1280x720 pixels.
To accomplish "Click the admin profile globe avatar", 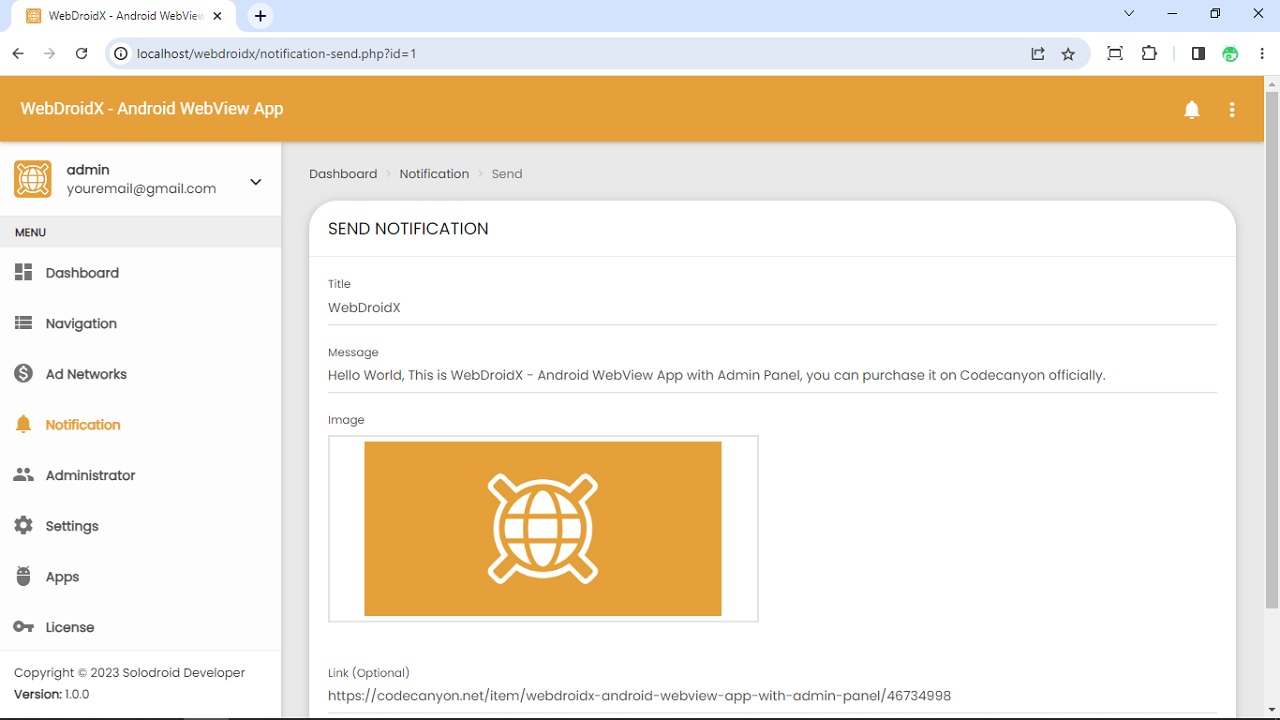I will [33, 179].
